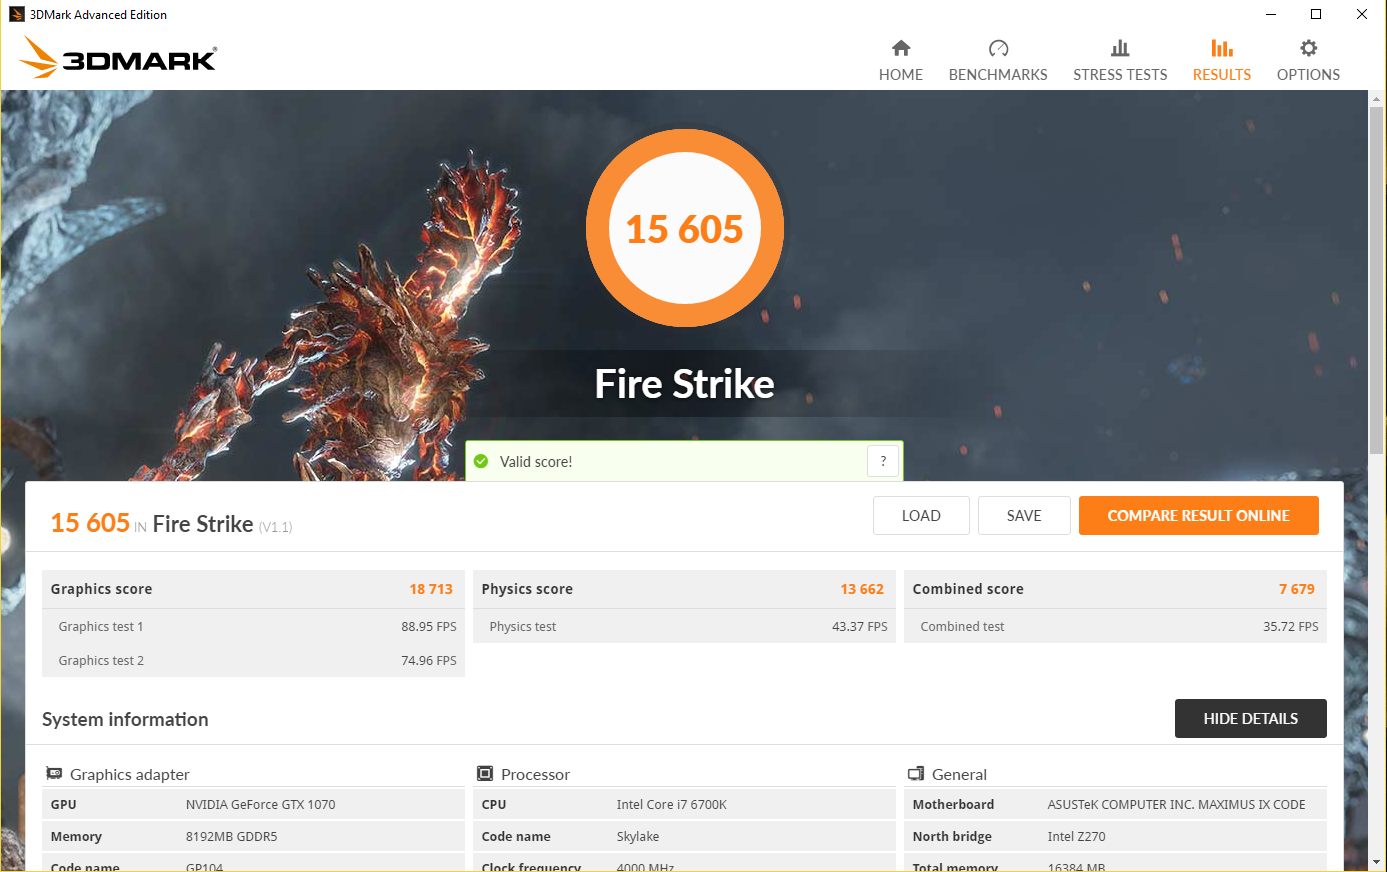Click the North bridge value Intel Z270

coord(1077,837)
